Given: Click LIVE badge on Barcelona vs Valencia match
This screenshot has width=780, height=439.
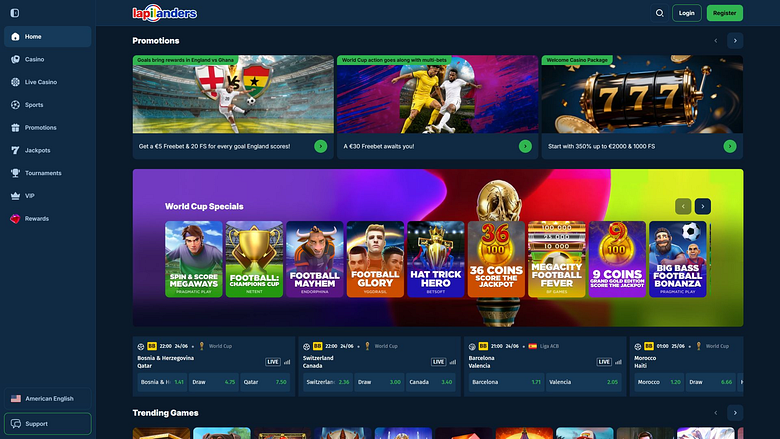Looking at the screenshot, I should coord(604,362).
